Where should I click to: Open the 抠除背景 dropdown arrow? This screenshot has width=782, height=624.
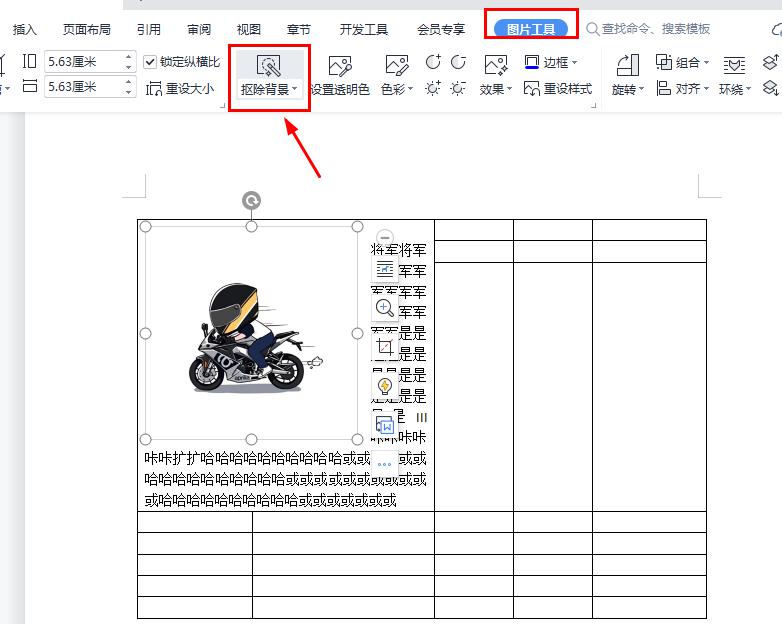point(295,89)
